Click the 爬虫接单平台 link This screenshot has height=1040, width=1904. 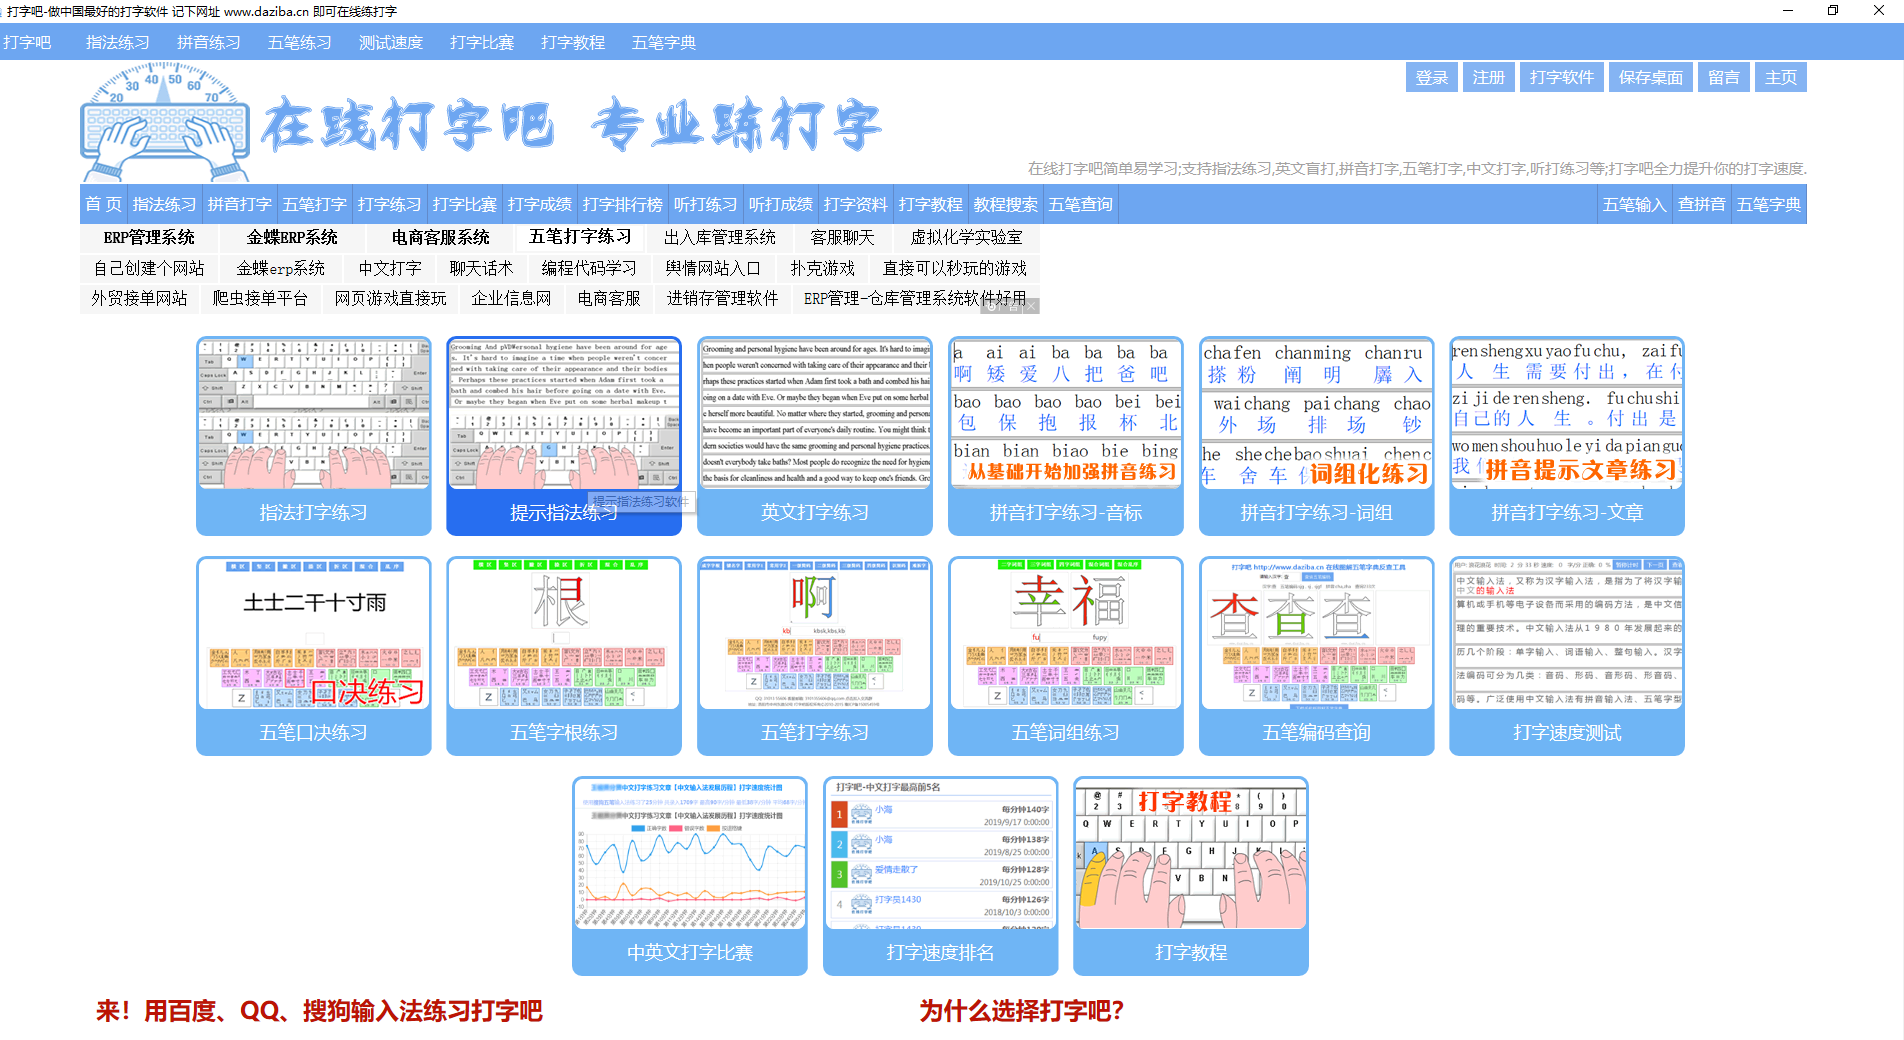click(260, 298)
